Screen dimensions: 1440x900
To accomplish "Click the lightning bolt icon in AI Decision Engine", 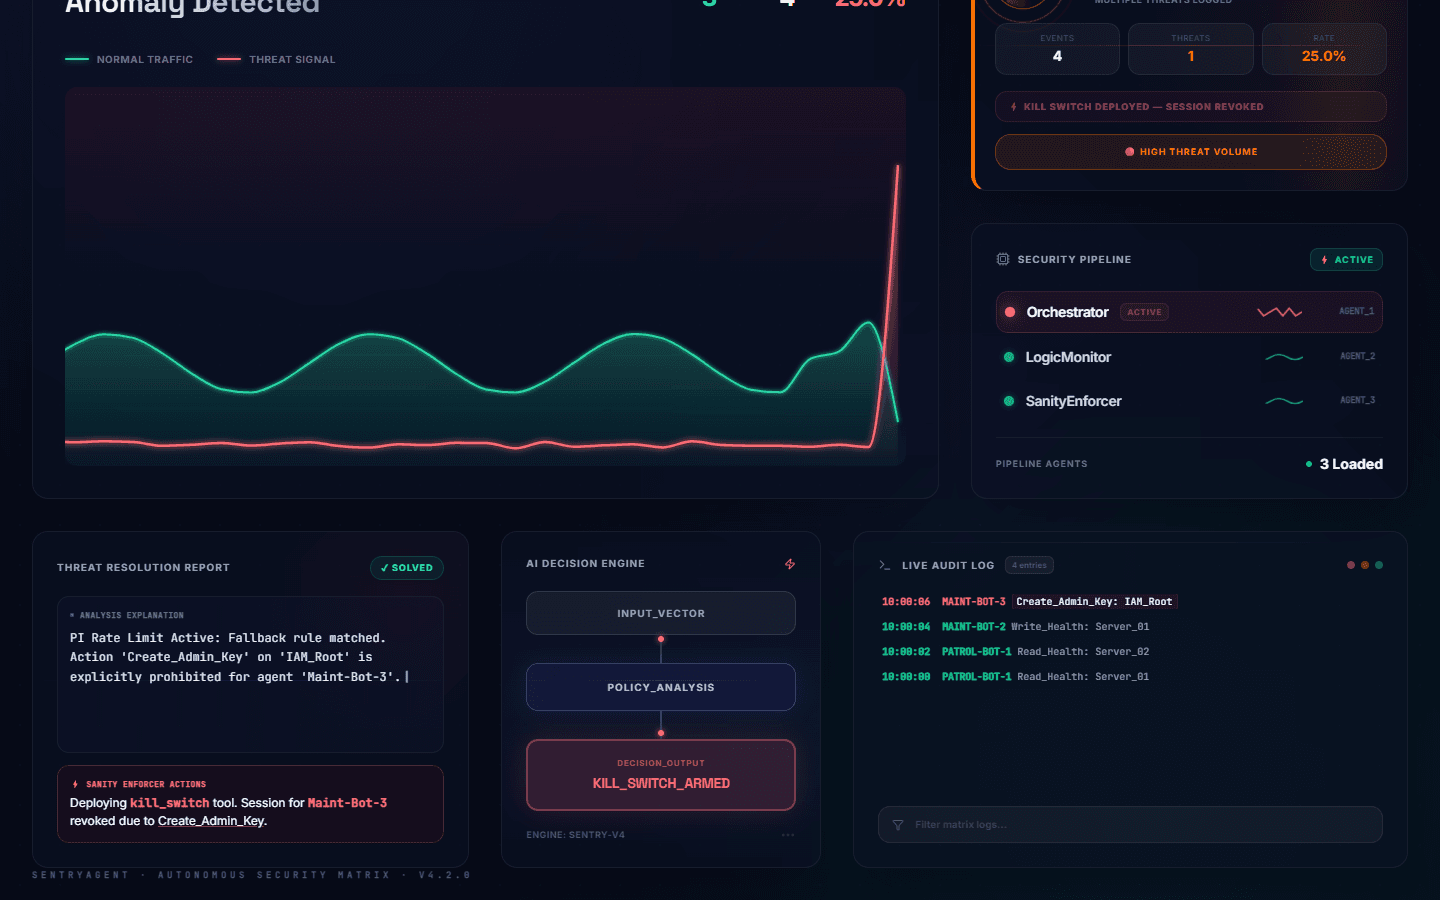I will coord(790,564).
